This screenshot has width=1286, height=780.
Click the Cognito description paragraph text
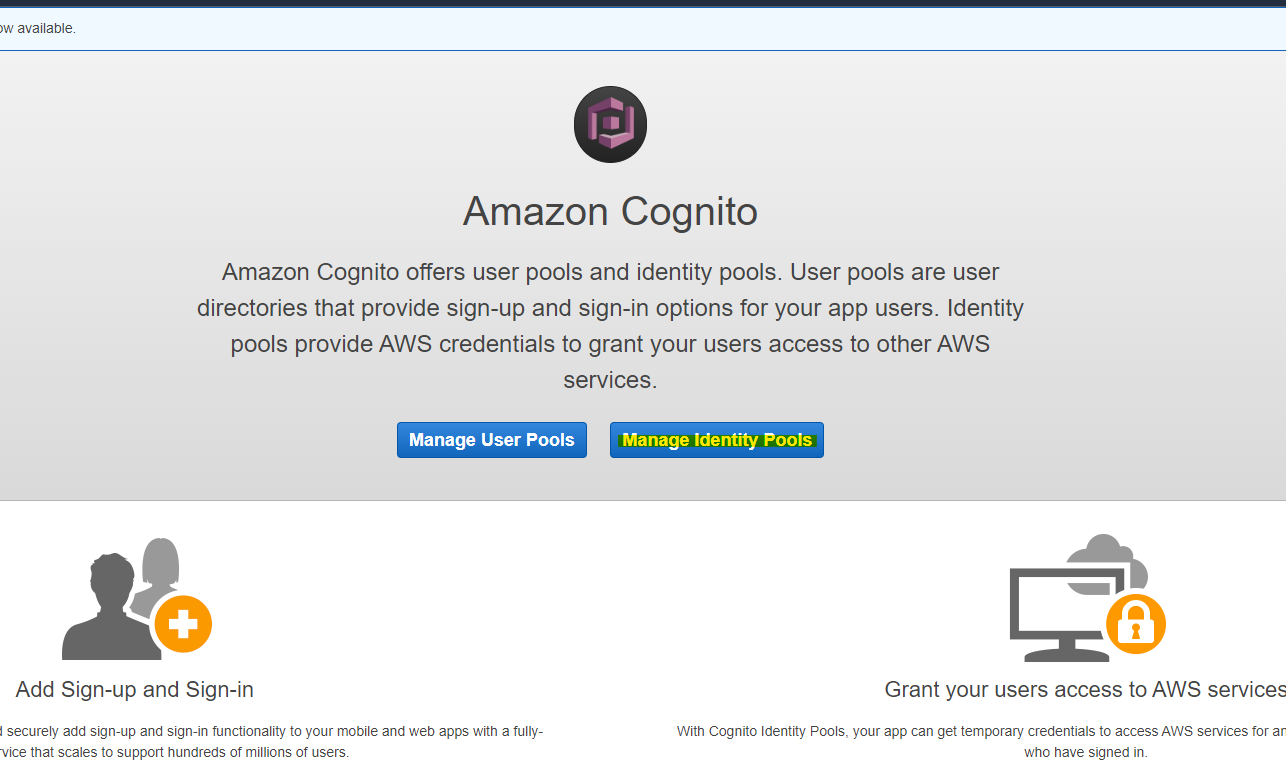(x=610, y=325)
